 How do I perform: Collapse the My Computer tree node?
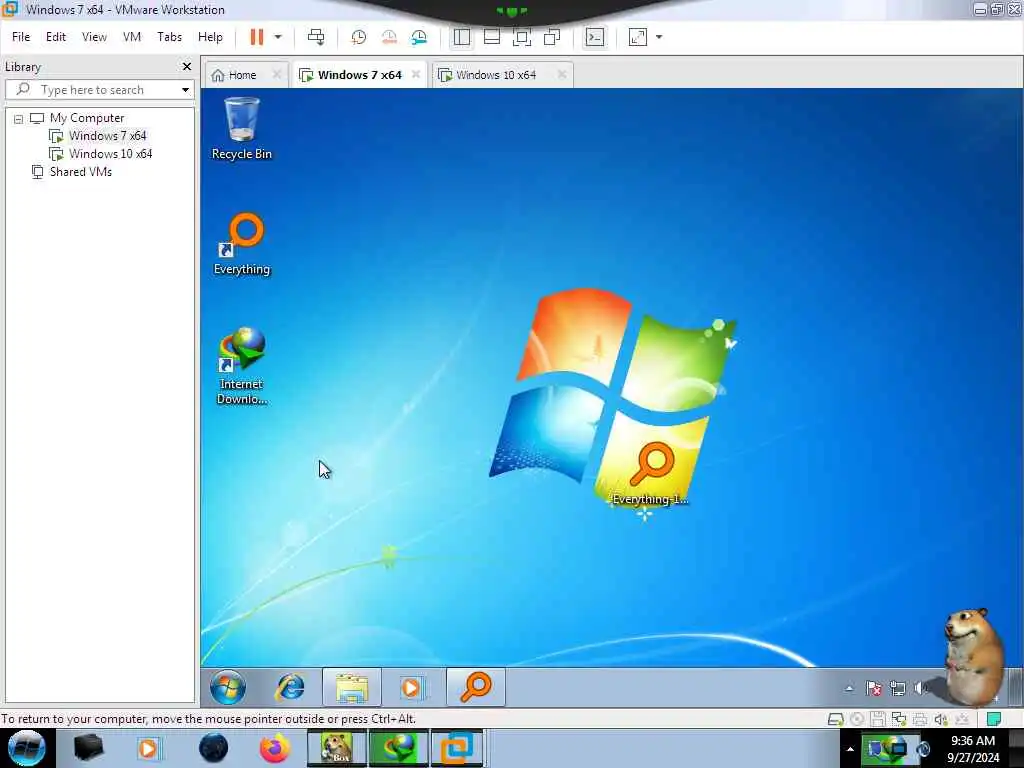(x=18, y=119)
